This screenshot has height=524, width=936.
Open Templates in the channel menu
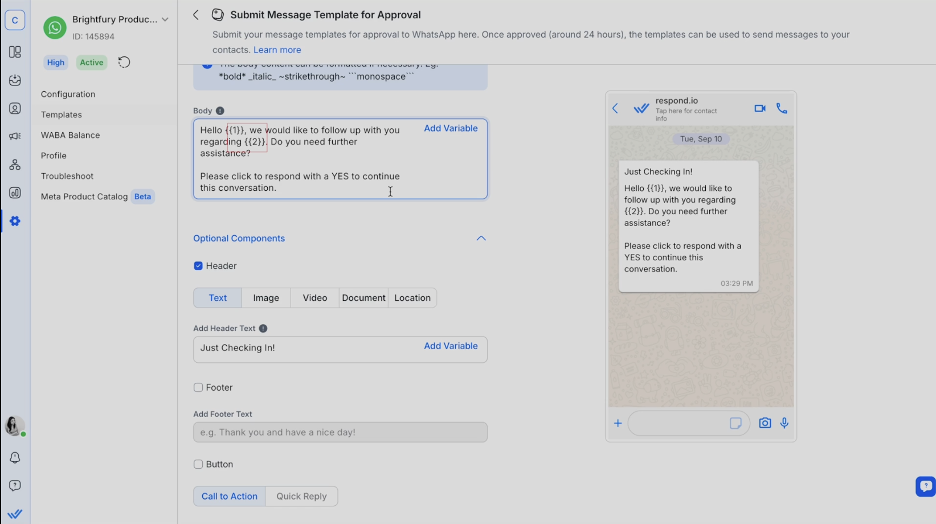pos(61,115)
